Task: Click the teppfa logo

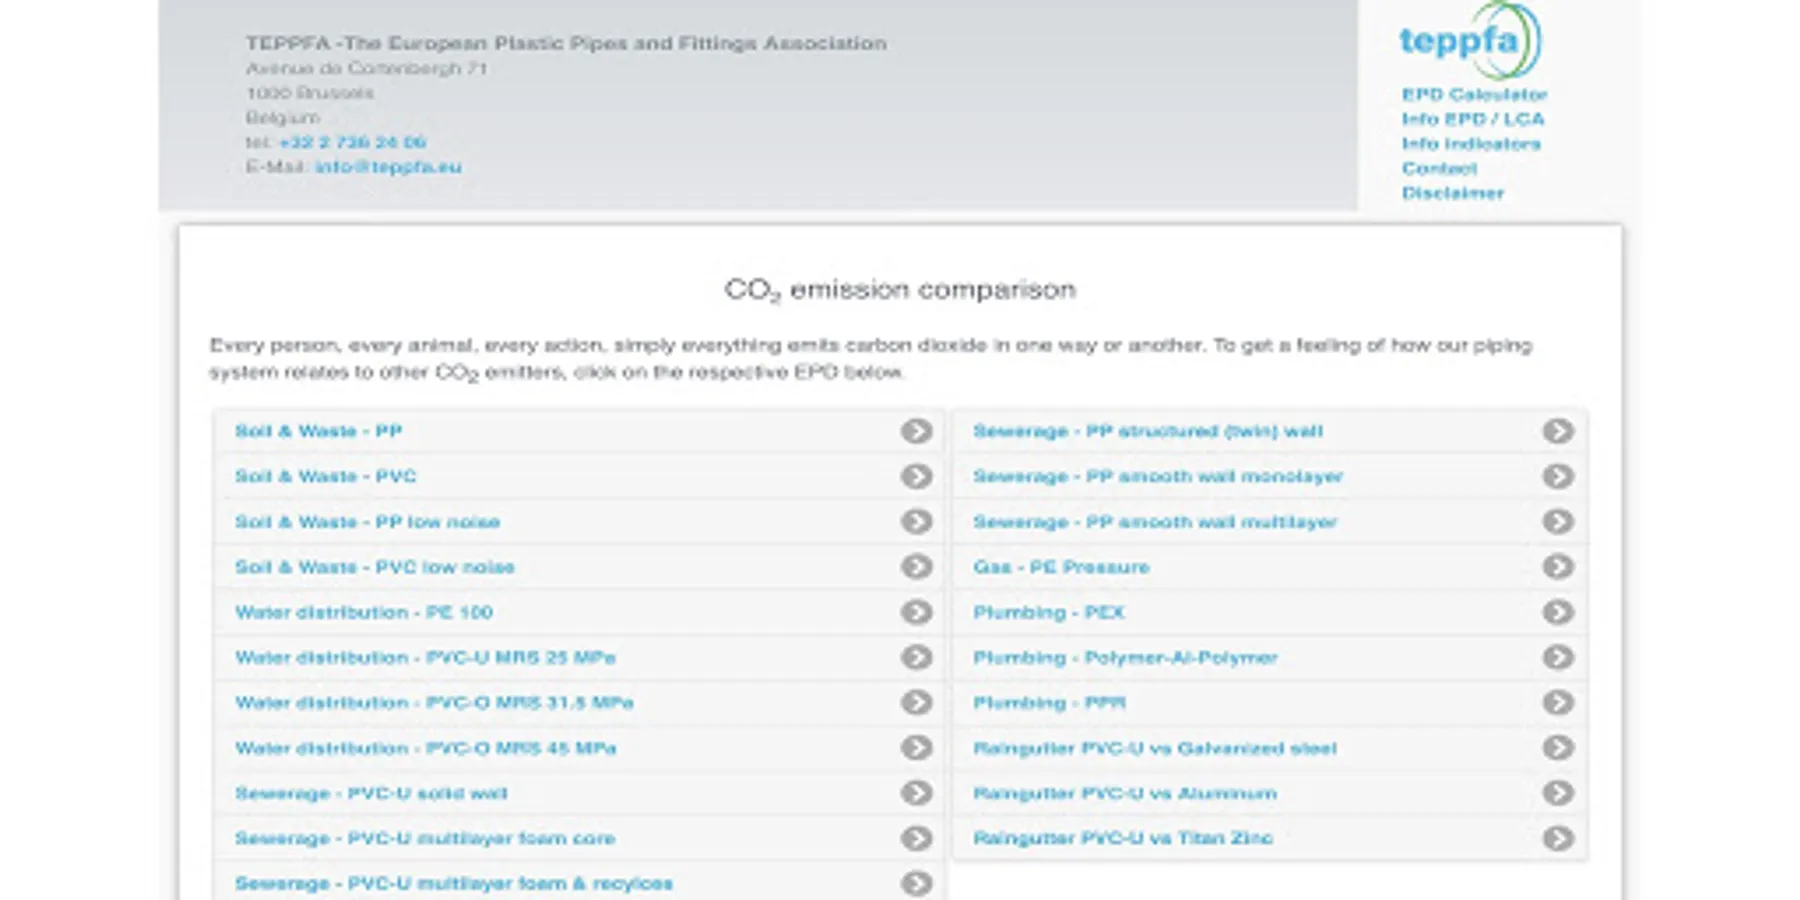Action: click(x=1469, y=41)
